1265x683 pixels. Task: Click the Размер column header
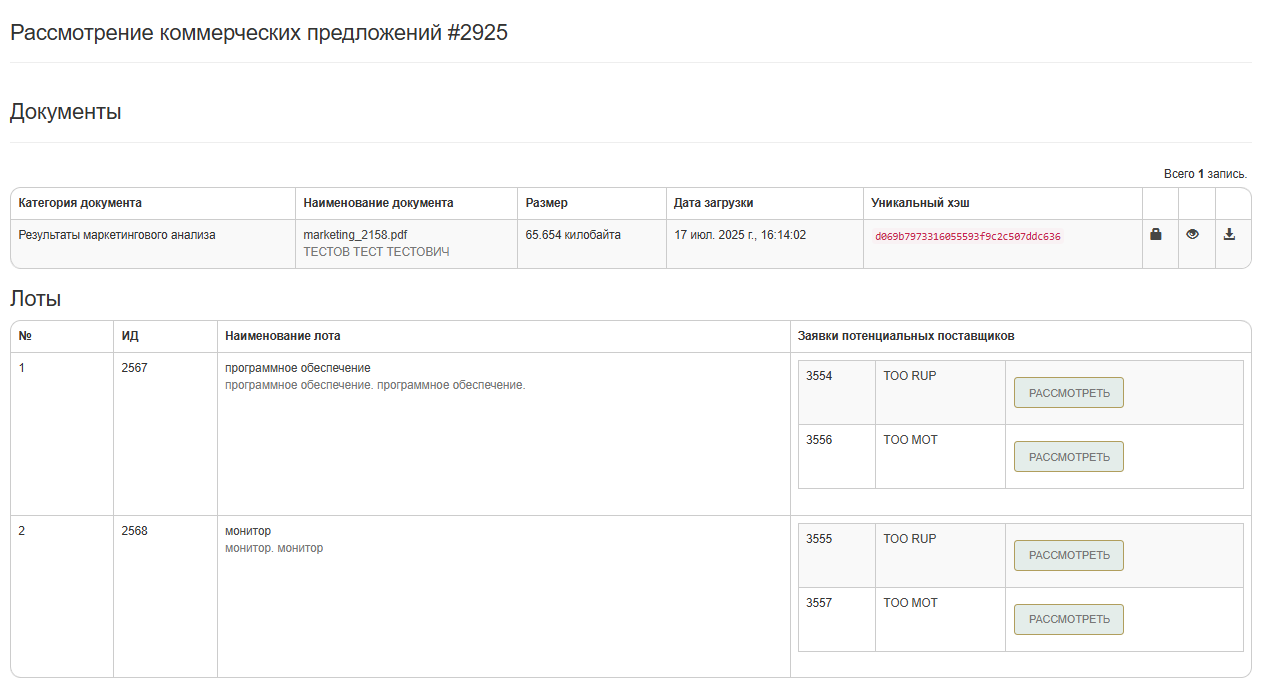tap(546, 203)
